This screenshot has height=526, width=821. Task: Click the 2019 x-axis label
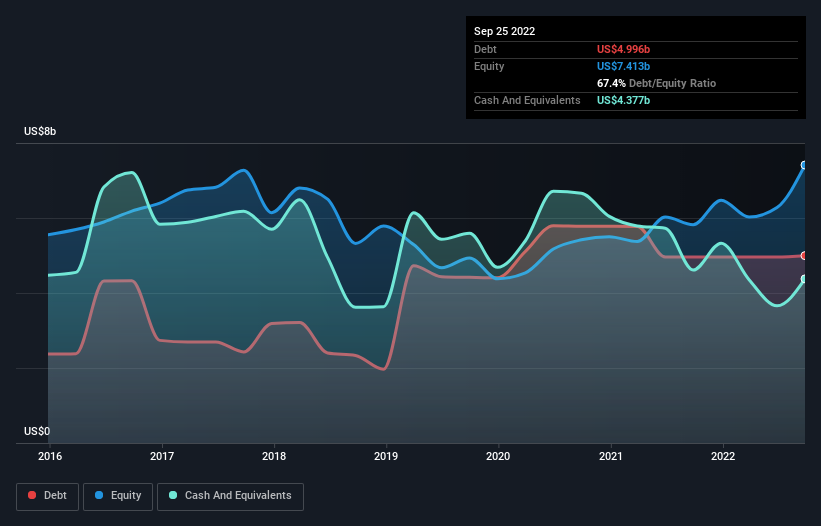pos(386,456)
